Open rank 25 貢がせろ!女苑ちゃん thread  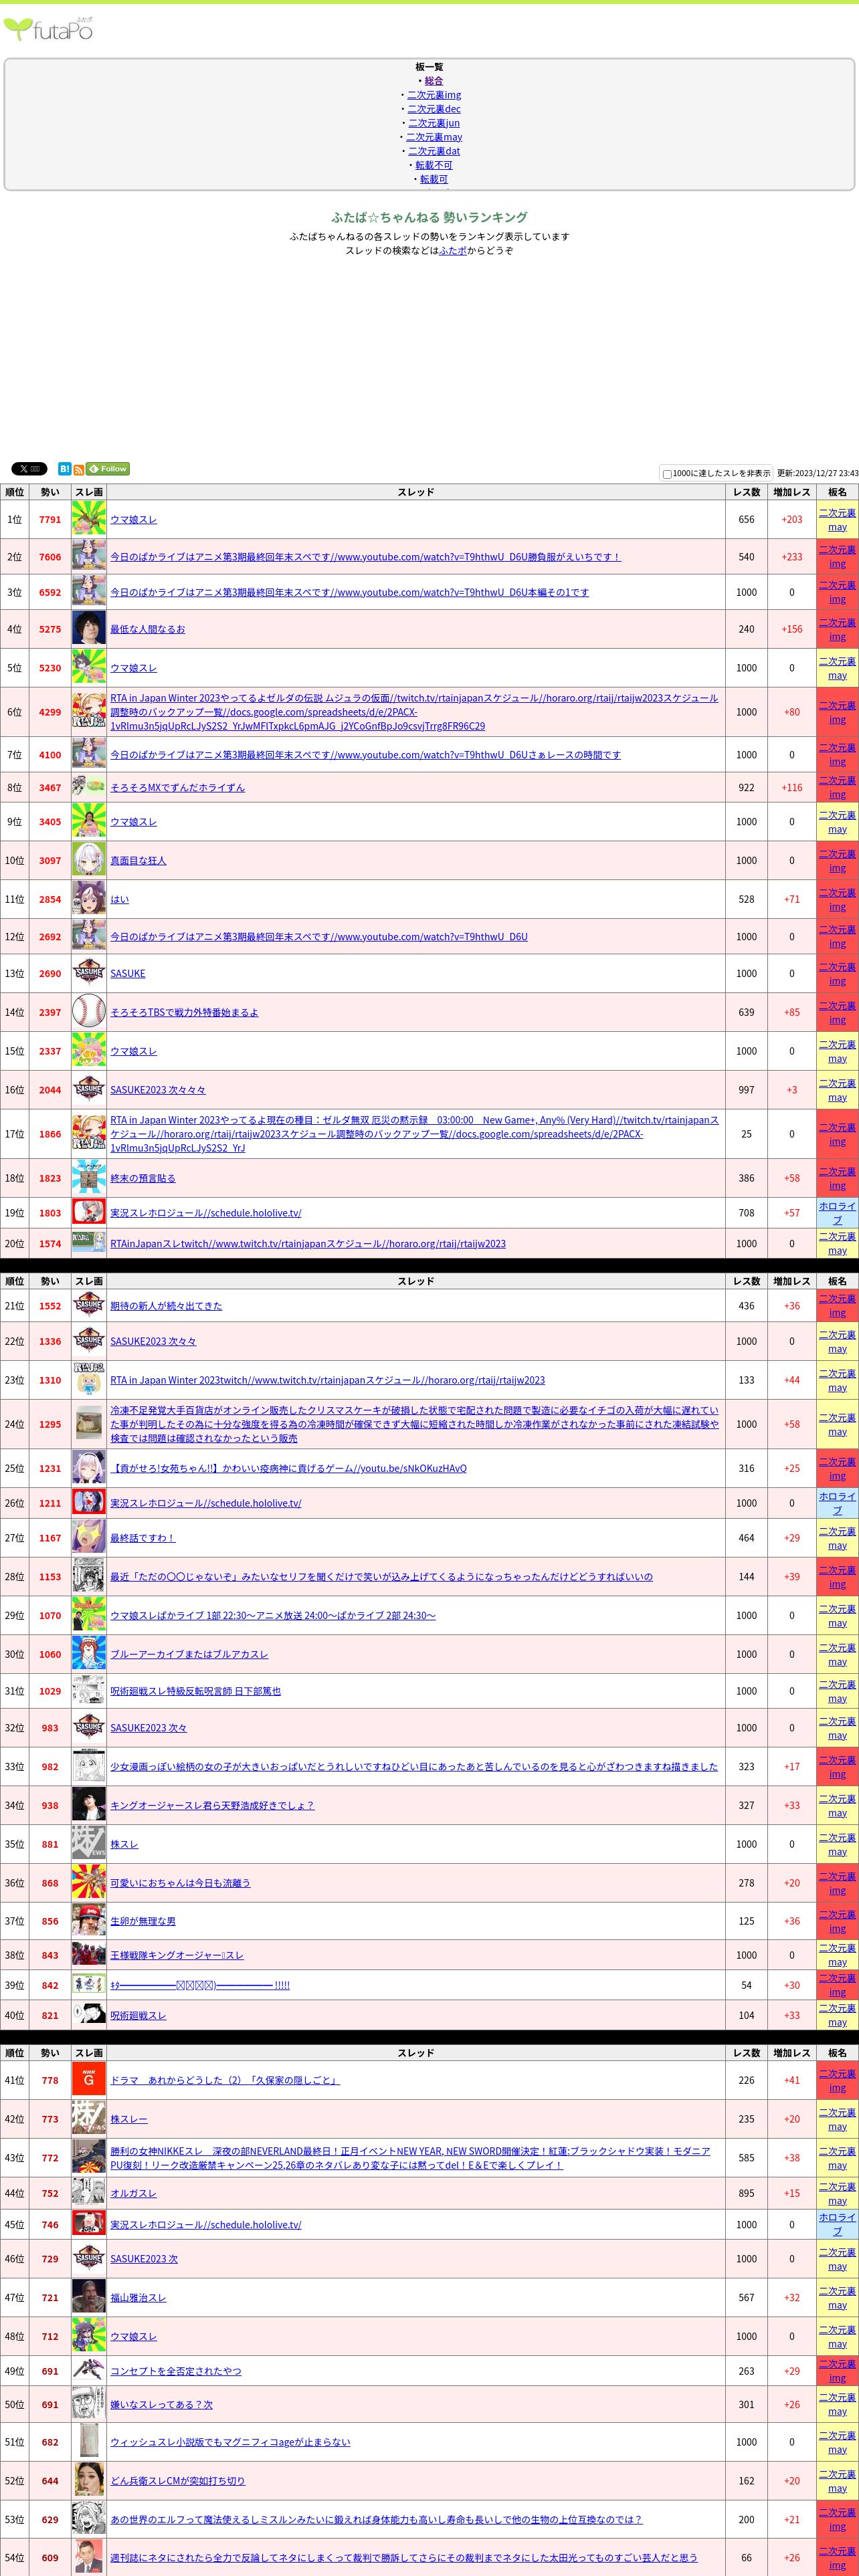click(x=288, y=1469)
